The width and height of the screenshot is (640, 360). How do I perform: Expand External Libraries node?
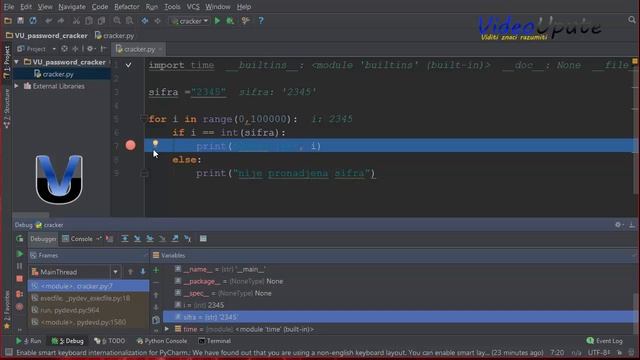point(17,86)
